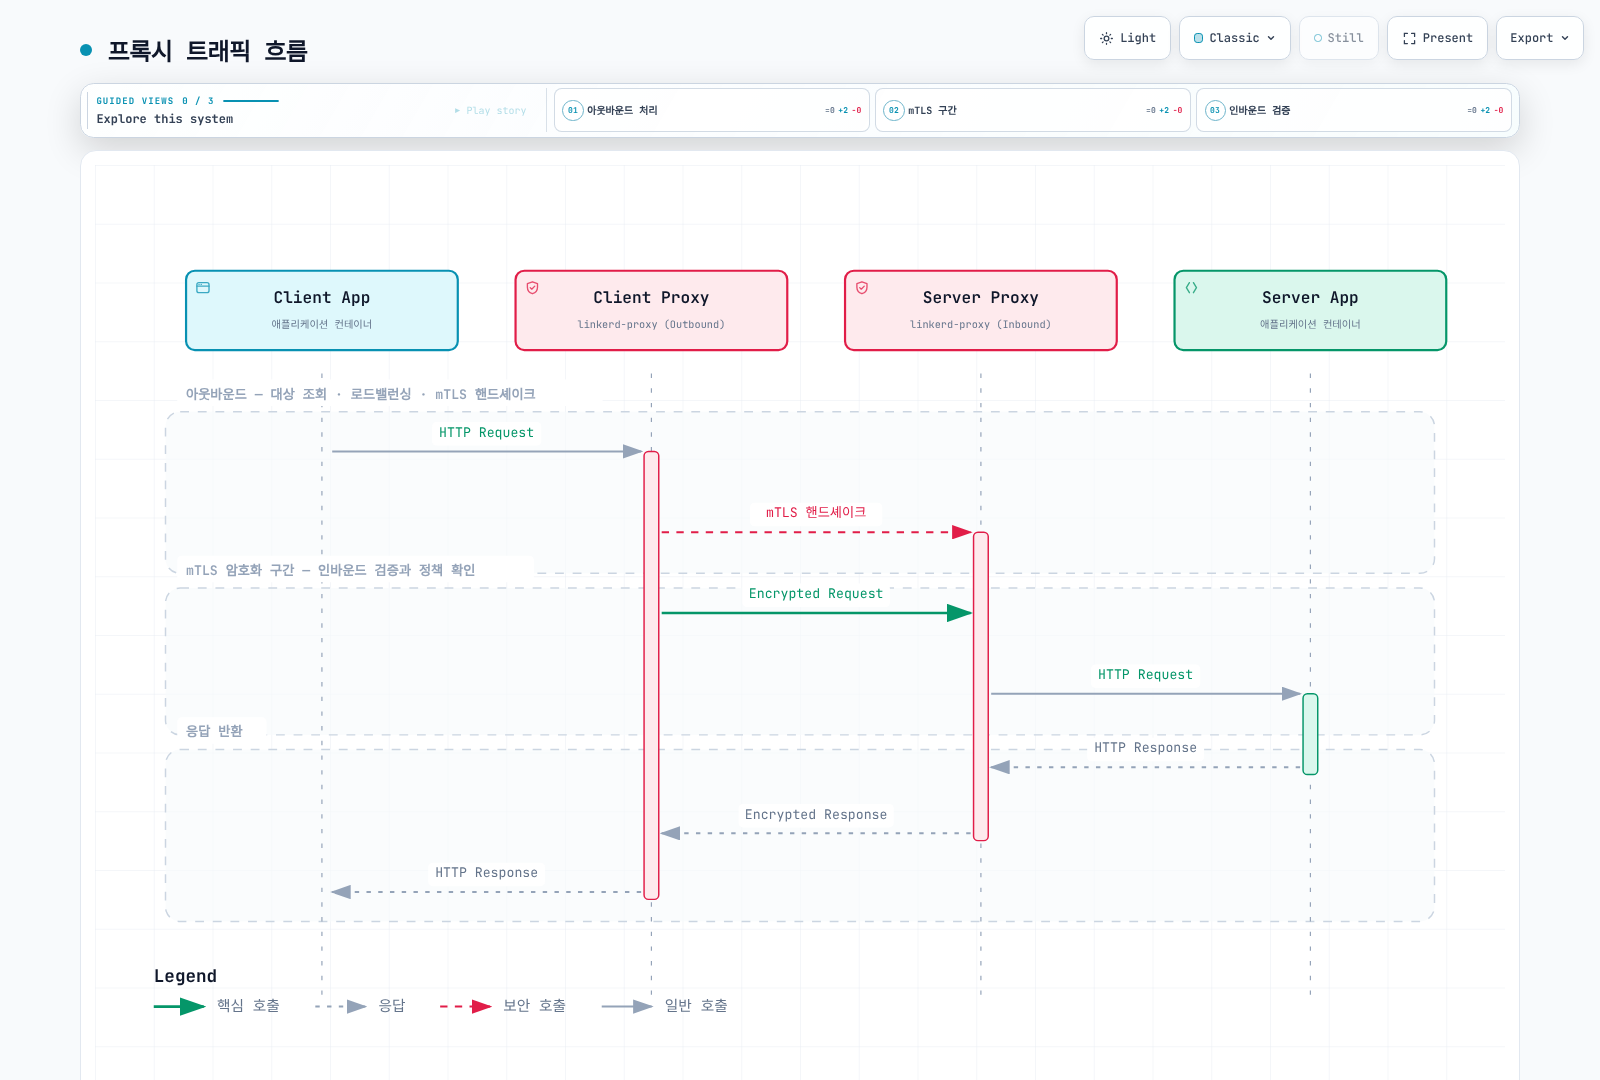Click the 응답 반환 group label

[214, 731]
